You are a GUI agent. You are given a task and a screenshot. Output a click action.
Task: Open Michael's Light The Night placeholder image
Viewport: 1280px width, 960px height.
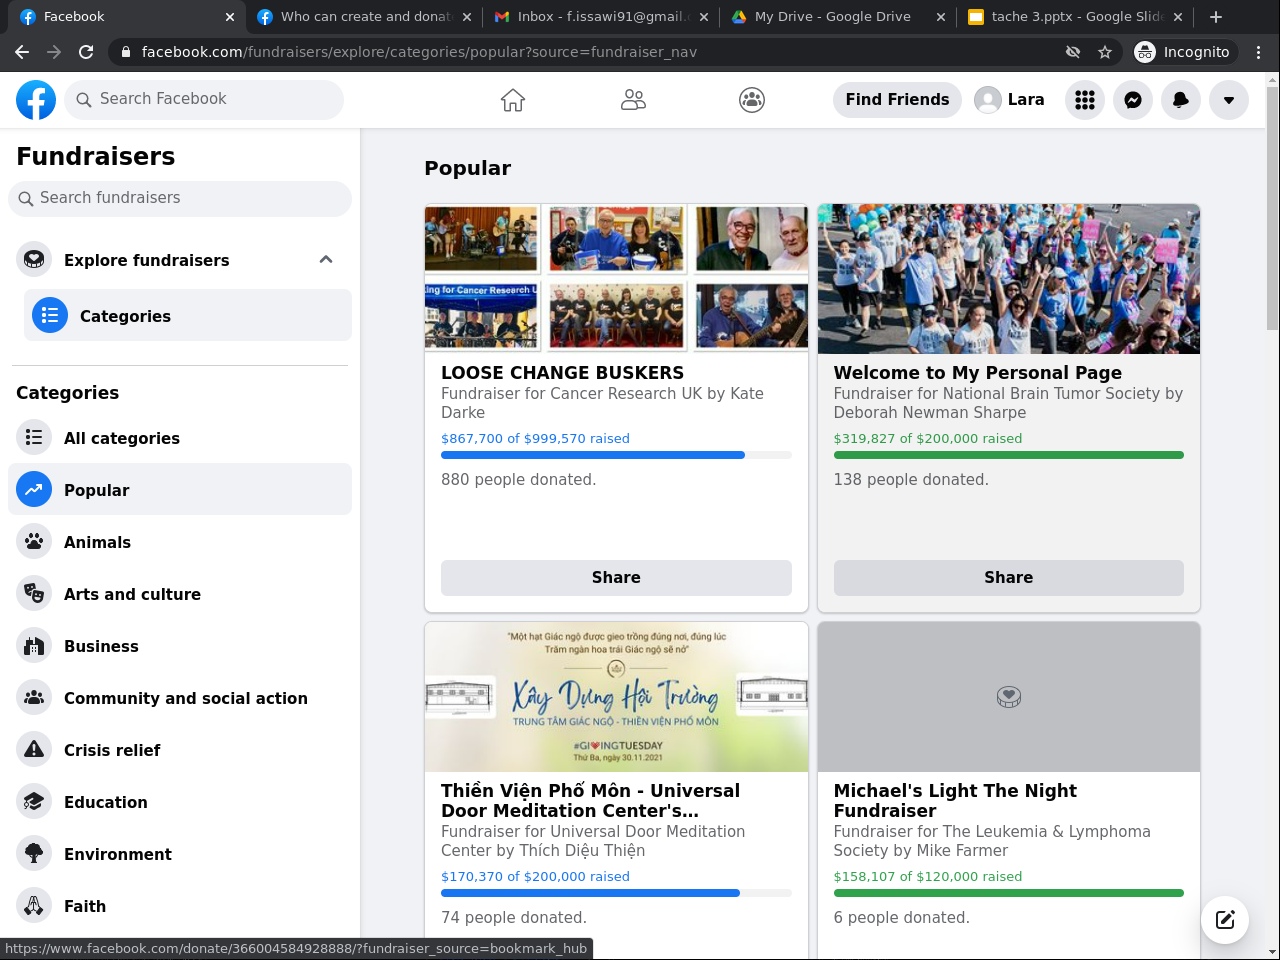(x=1009, y=697)
